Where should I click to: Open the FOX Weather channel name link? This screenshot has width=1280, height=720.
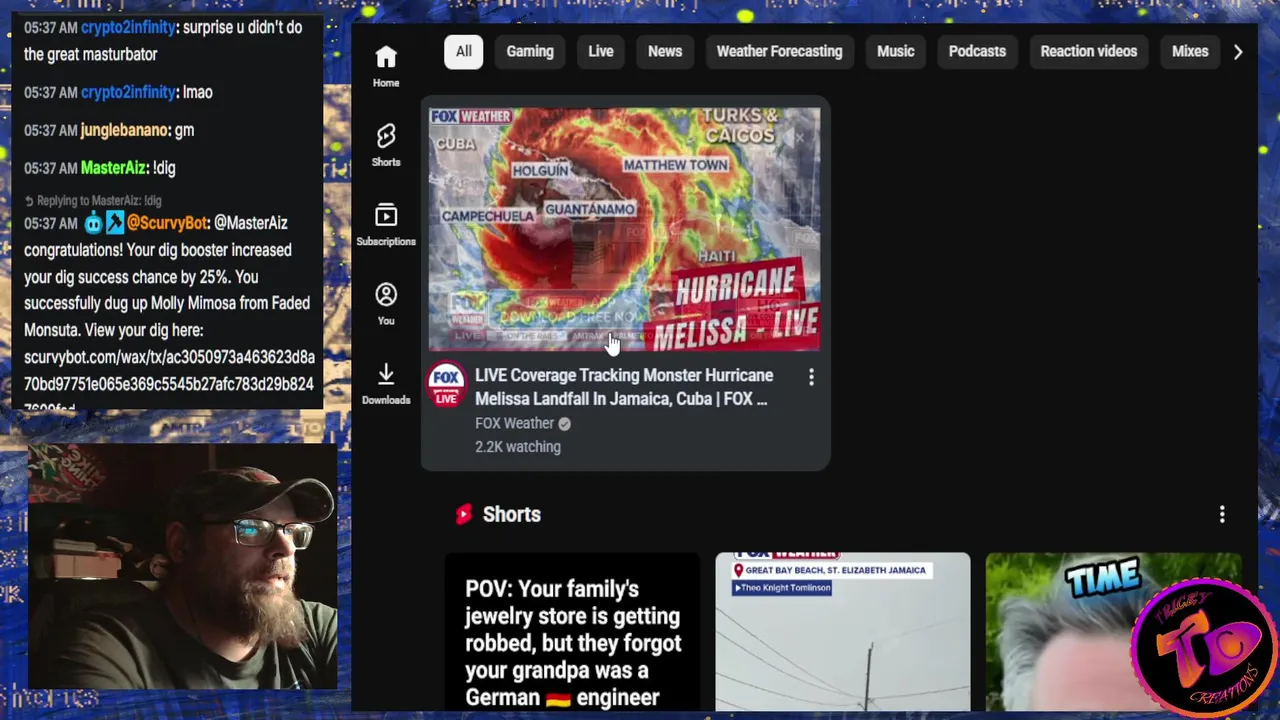pos(514,423)
